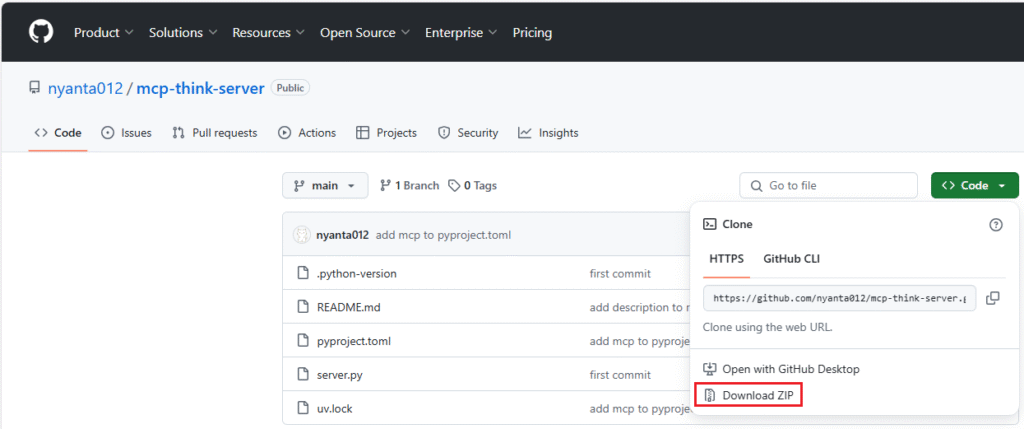Open the mcp-think-server repository link
The image size is (1024, 429).
(x=200, y=88)
